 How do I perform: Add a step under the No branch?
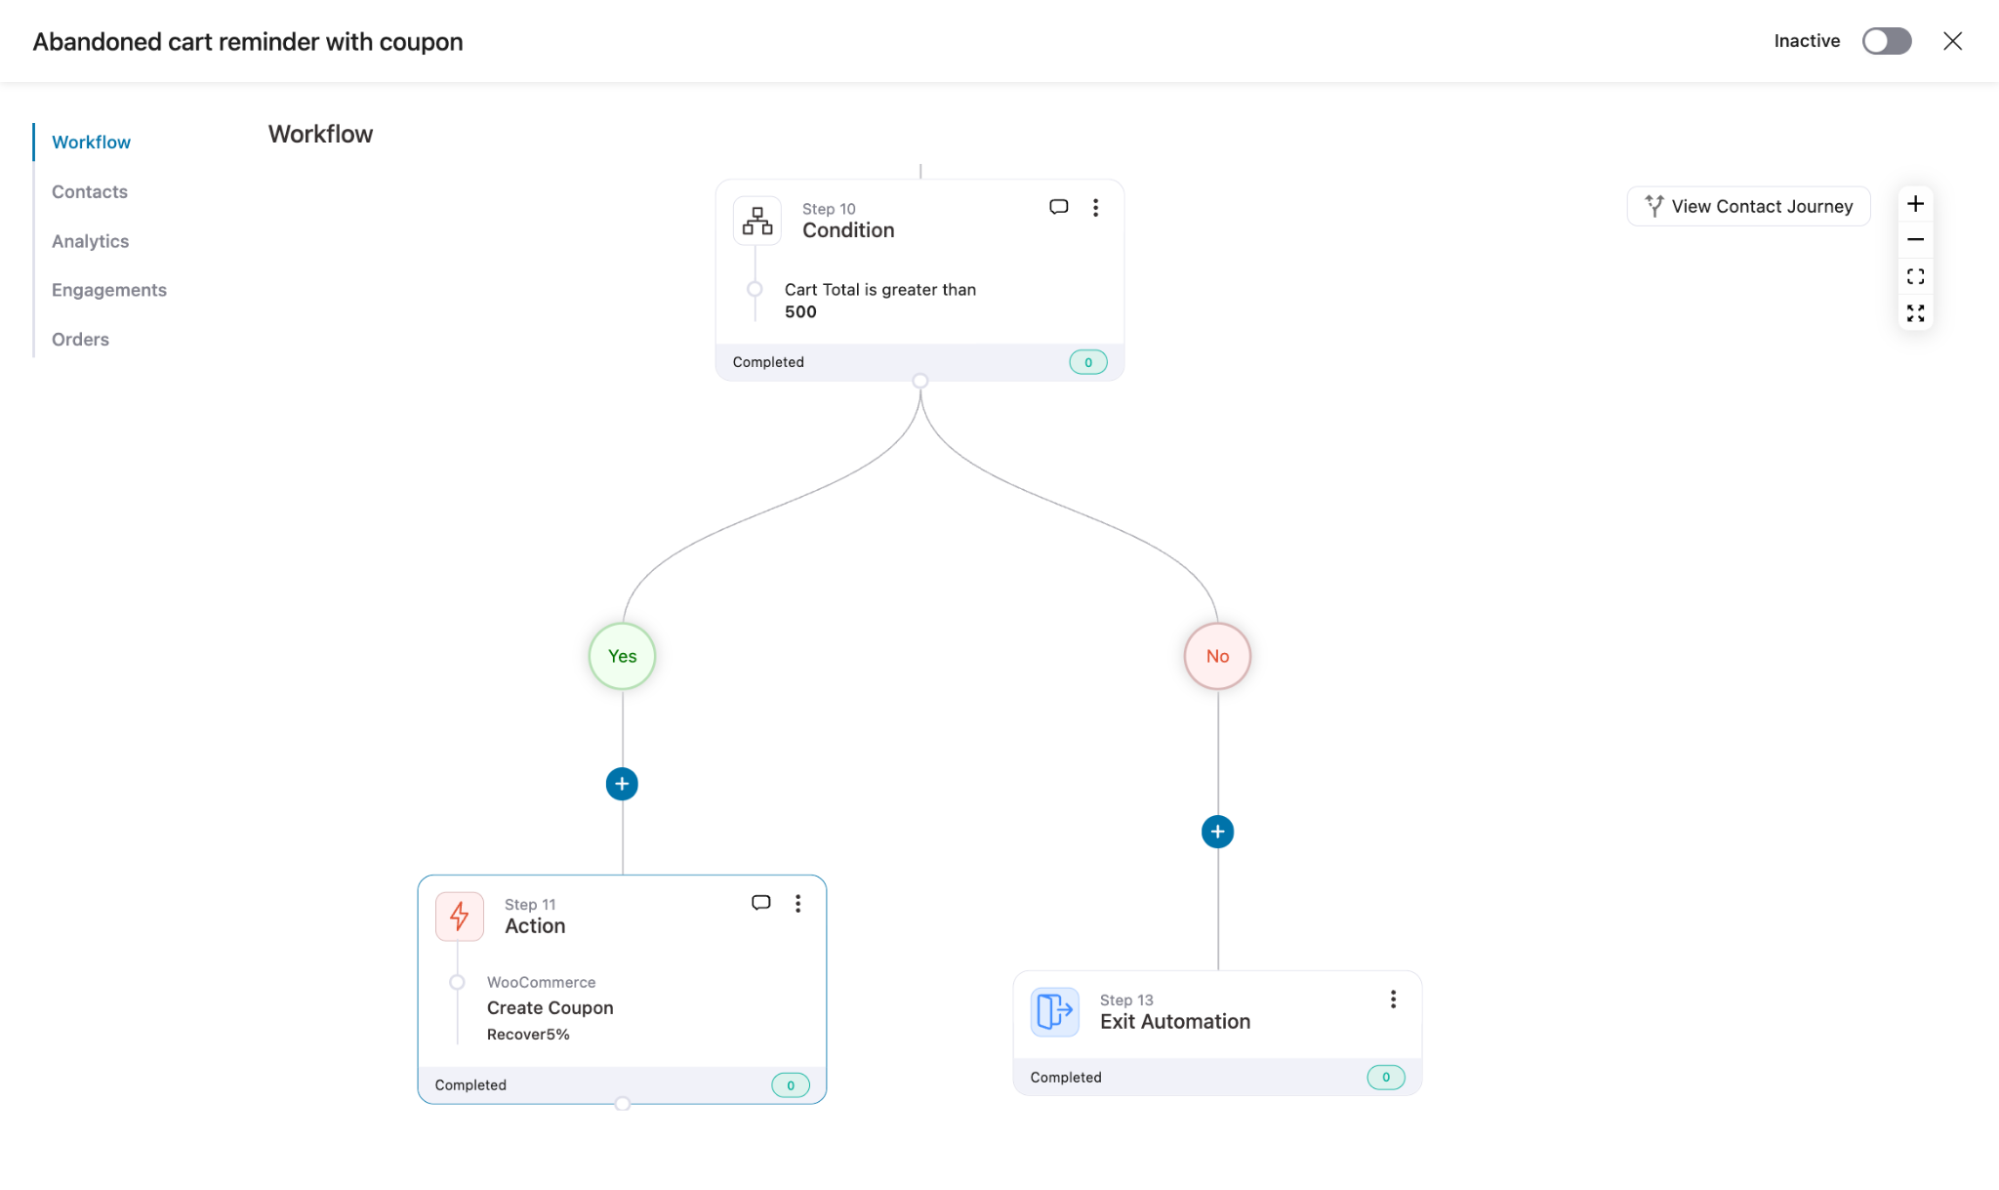tap(1217, 832)
